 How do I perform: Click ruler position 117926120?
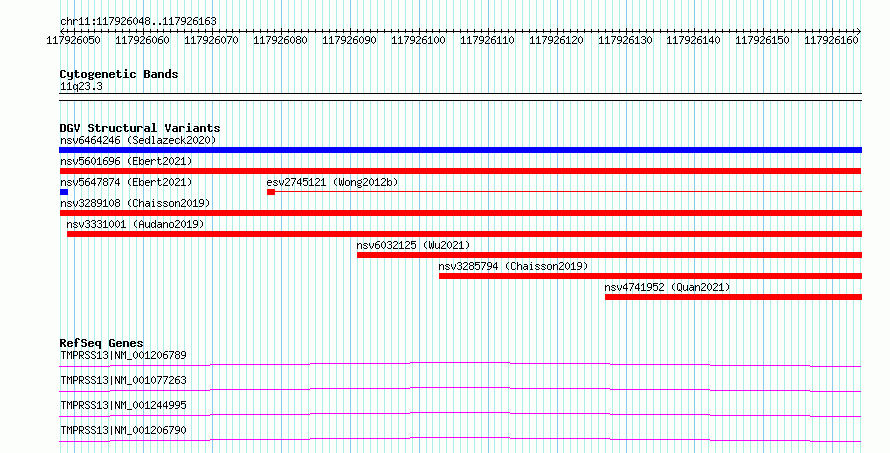556,40
